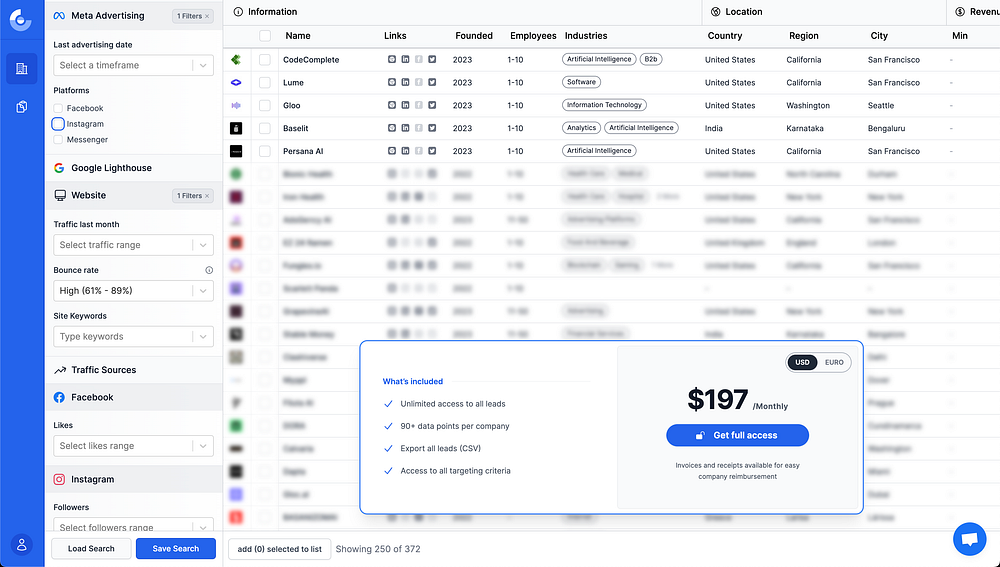Click the CodeComplete company logo
The height and width of the screenshot is (567, 1000).
pyautogui.click(x=236, y=59)
